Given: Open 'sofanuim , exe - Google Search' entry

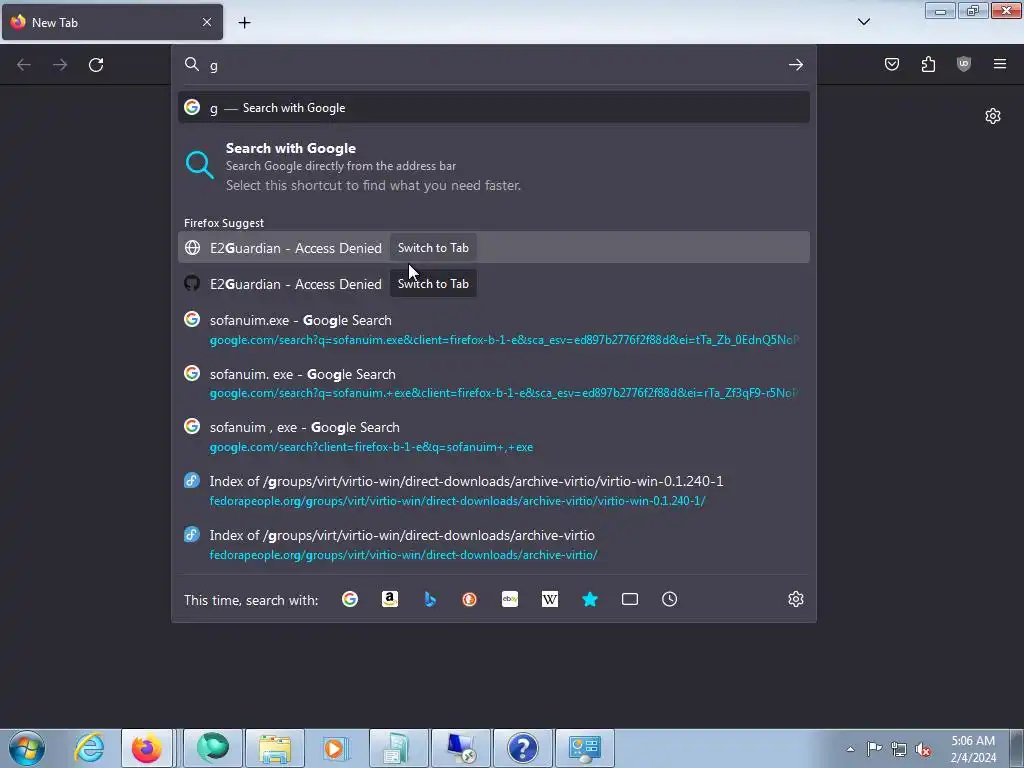Looking at the screenshot, I should pos(494,436).
